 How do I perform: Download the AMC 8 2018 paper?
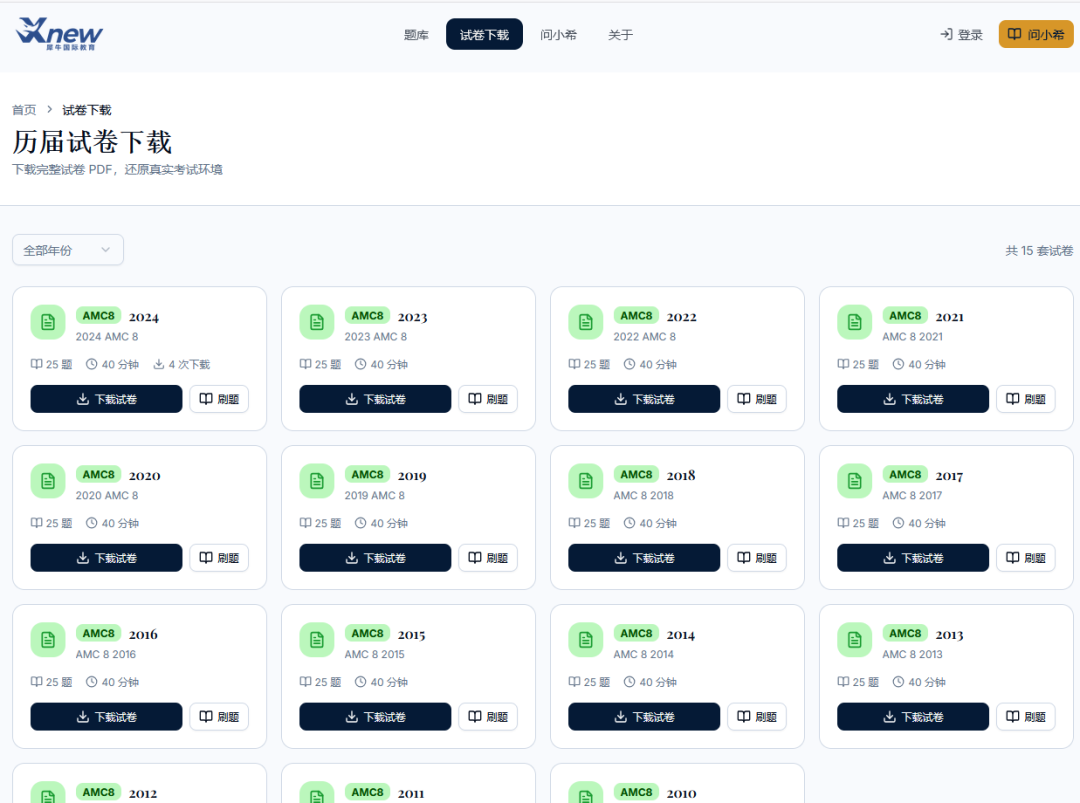(x=644, y=558)
